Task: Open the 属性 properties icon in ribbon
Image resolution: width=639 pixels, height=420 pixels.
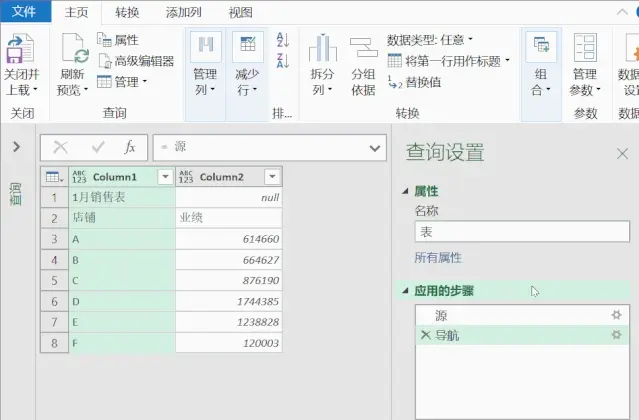Action: tap(104, 40)
